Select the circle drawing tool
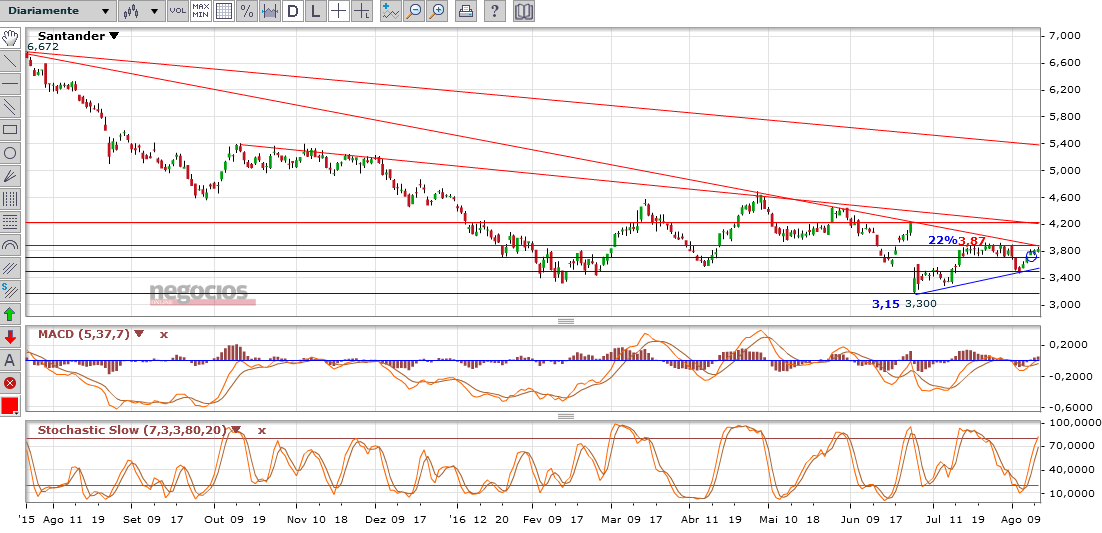The width and height of the screenshot is (1102, 533). pos(10,153)
